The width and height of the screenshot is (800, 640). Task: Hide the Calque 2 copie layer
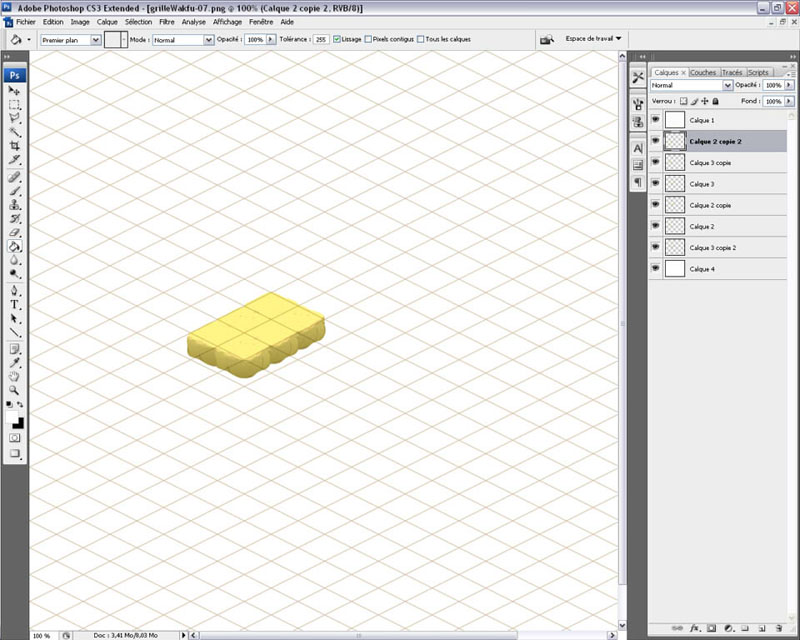point(656,205)
